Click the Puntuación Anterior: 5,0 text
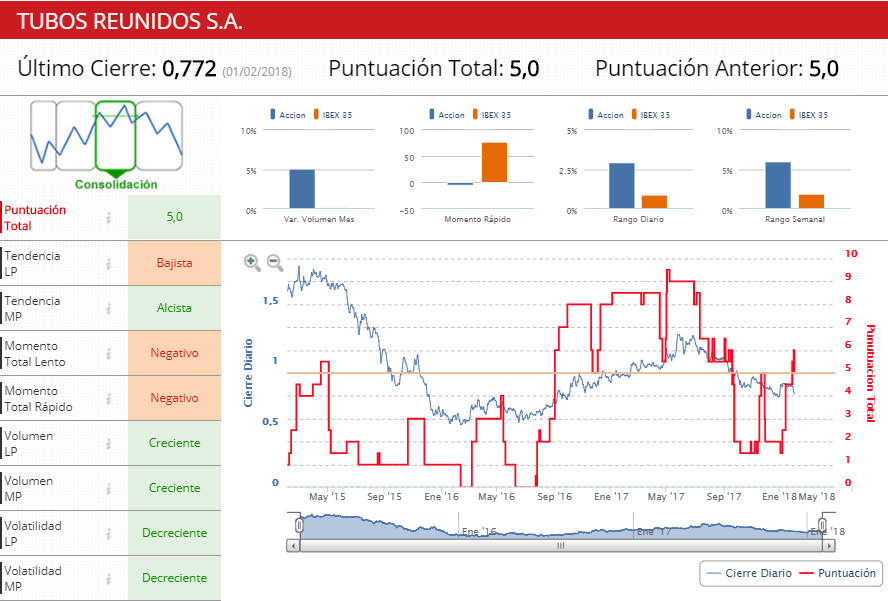This screenshot has height=601, width=888. 716,69
